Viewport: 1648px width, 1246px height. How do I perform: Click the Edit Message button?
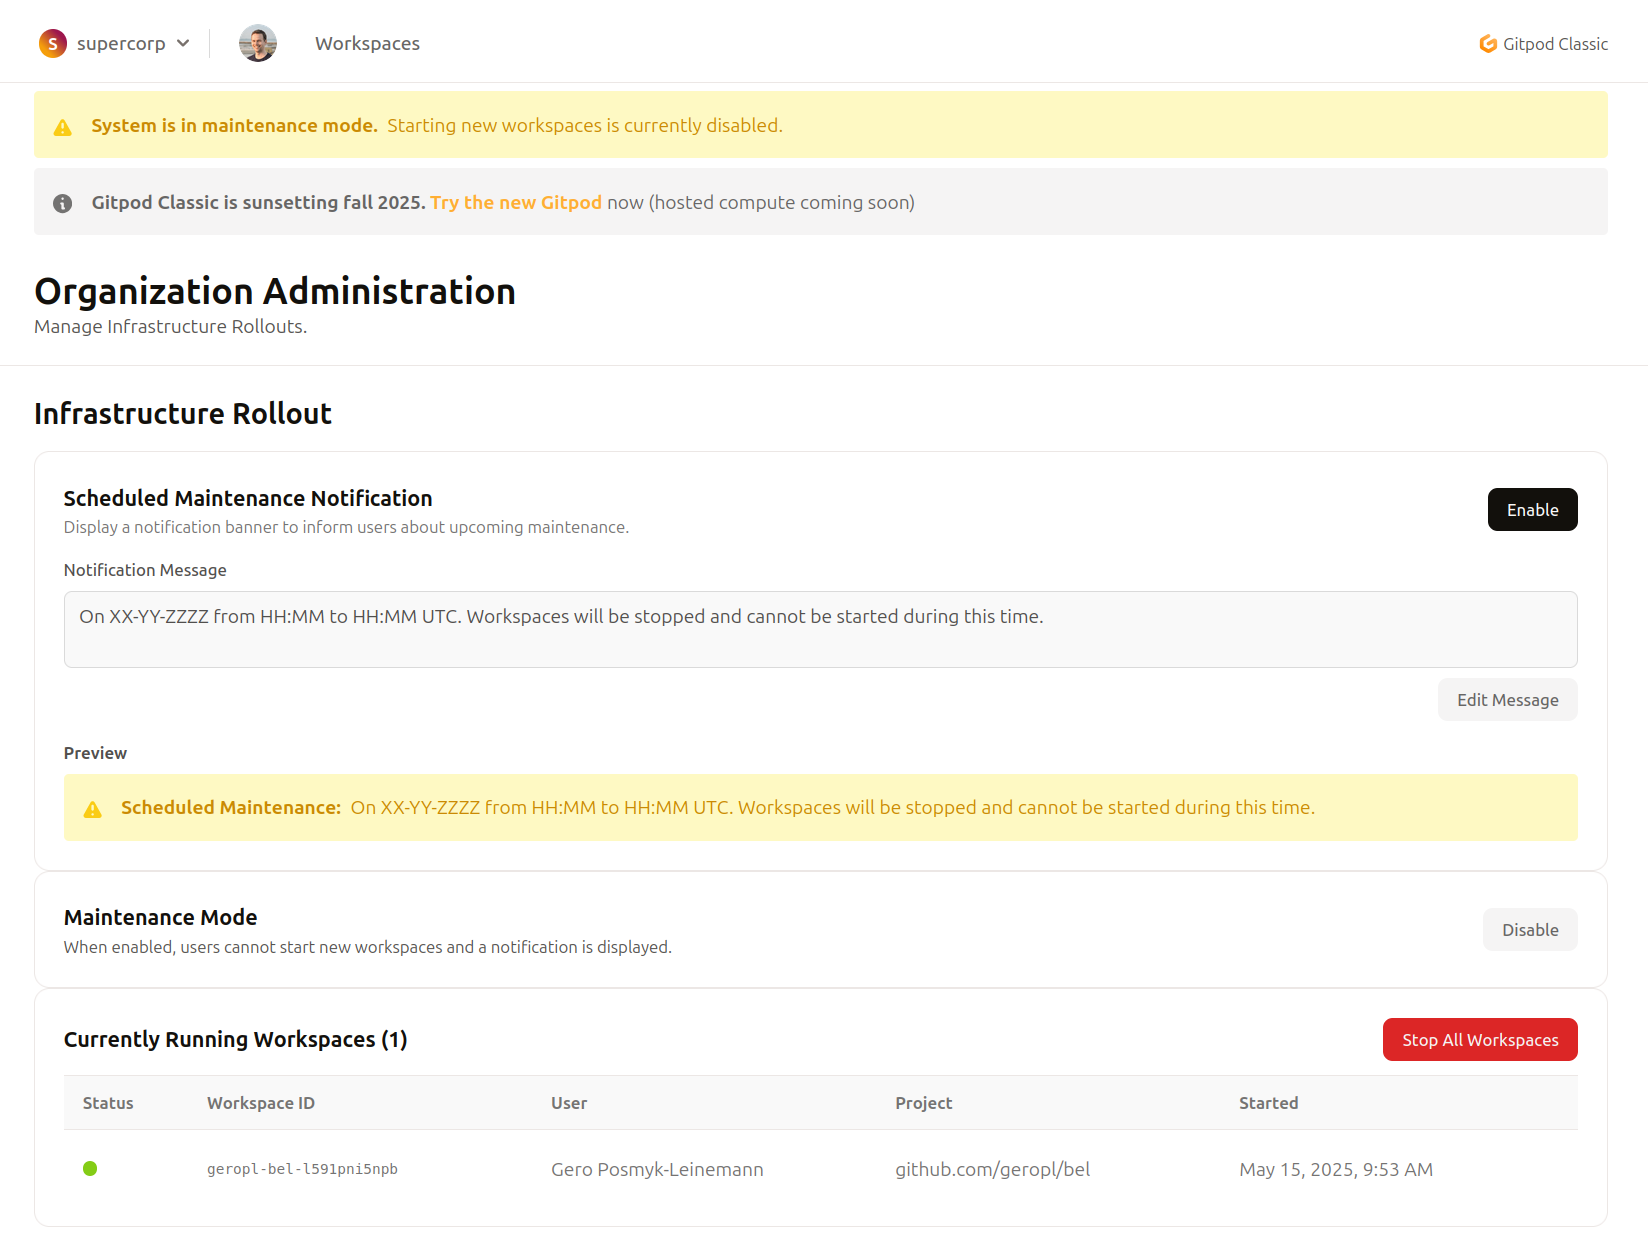(x=1507, y=700)
